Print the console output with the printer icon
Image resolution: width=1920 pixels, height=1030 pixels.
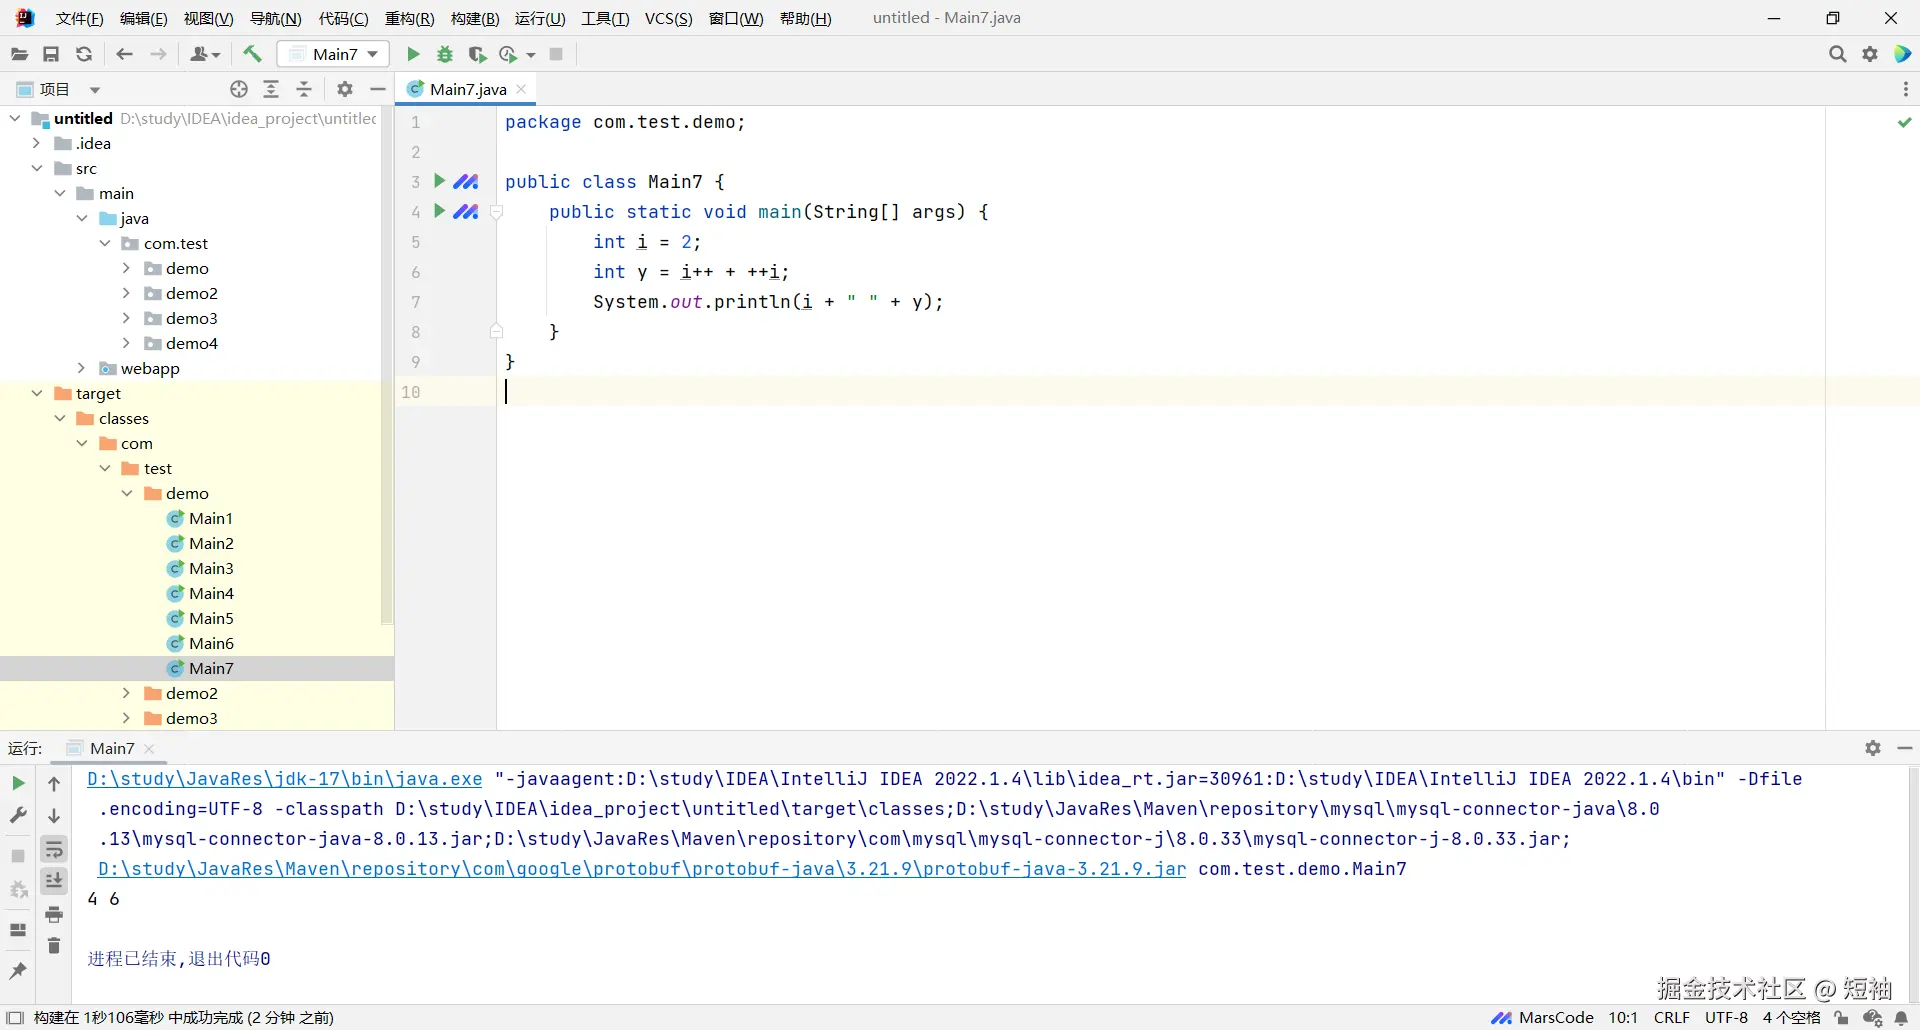(54, 914)
